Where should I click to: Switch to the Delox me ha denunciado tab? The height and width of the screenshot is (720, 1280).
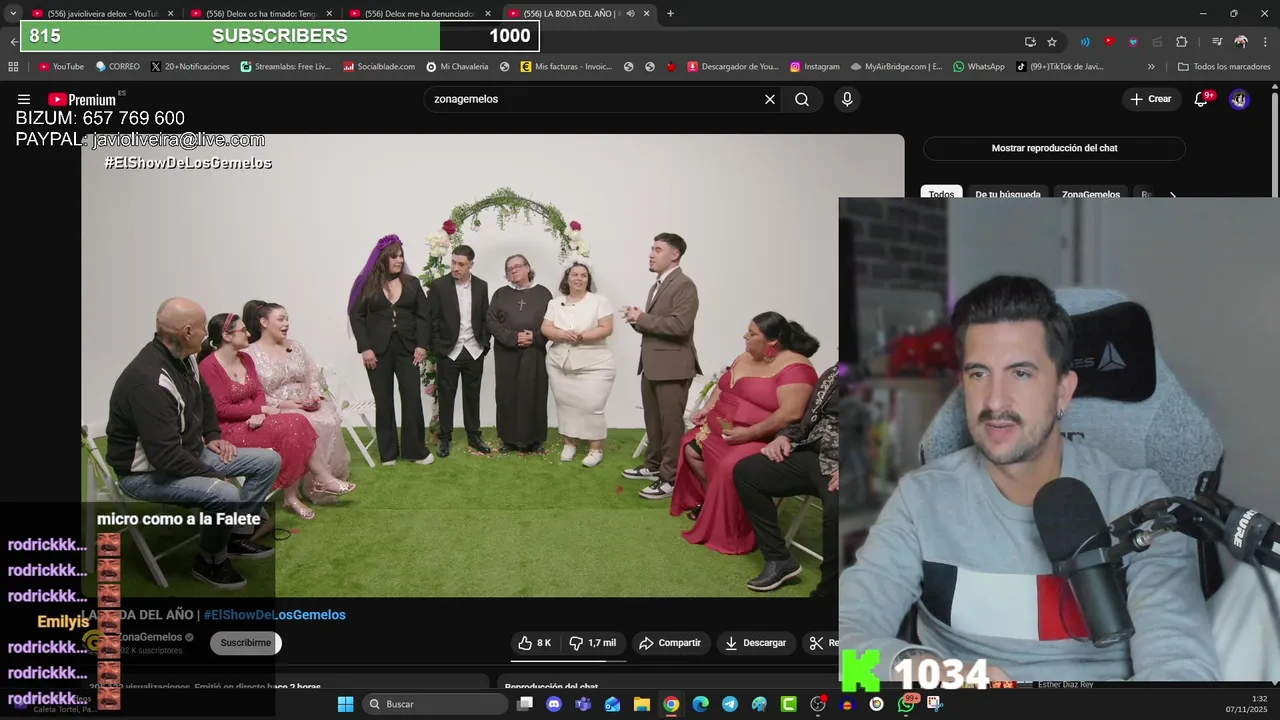coord(419,14)
